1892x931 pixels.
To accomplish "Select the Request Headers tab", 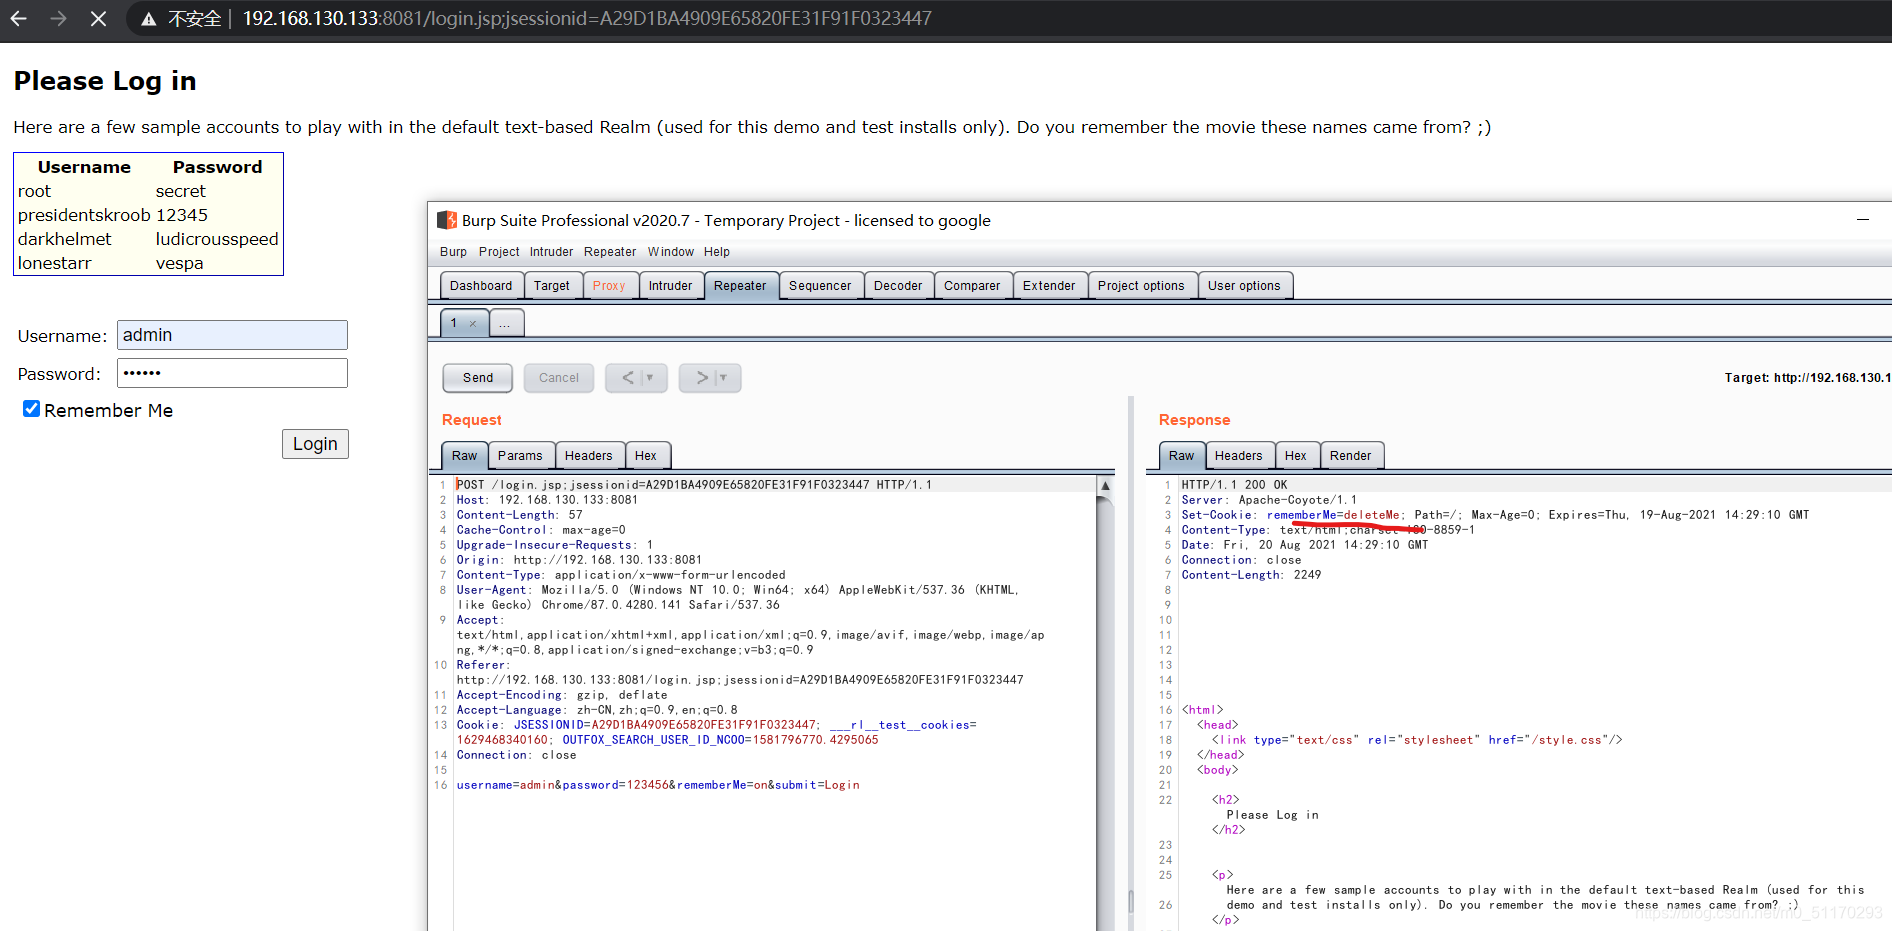I will (589, 456).
